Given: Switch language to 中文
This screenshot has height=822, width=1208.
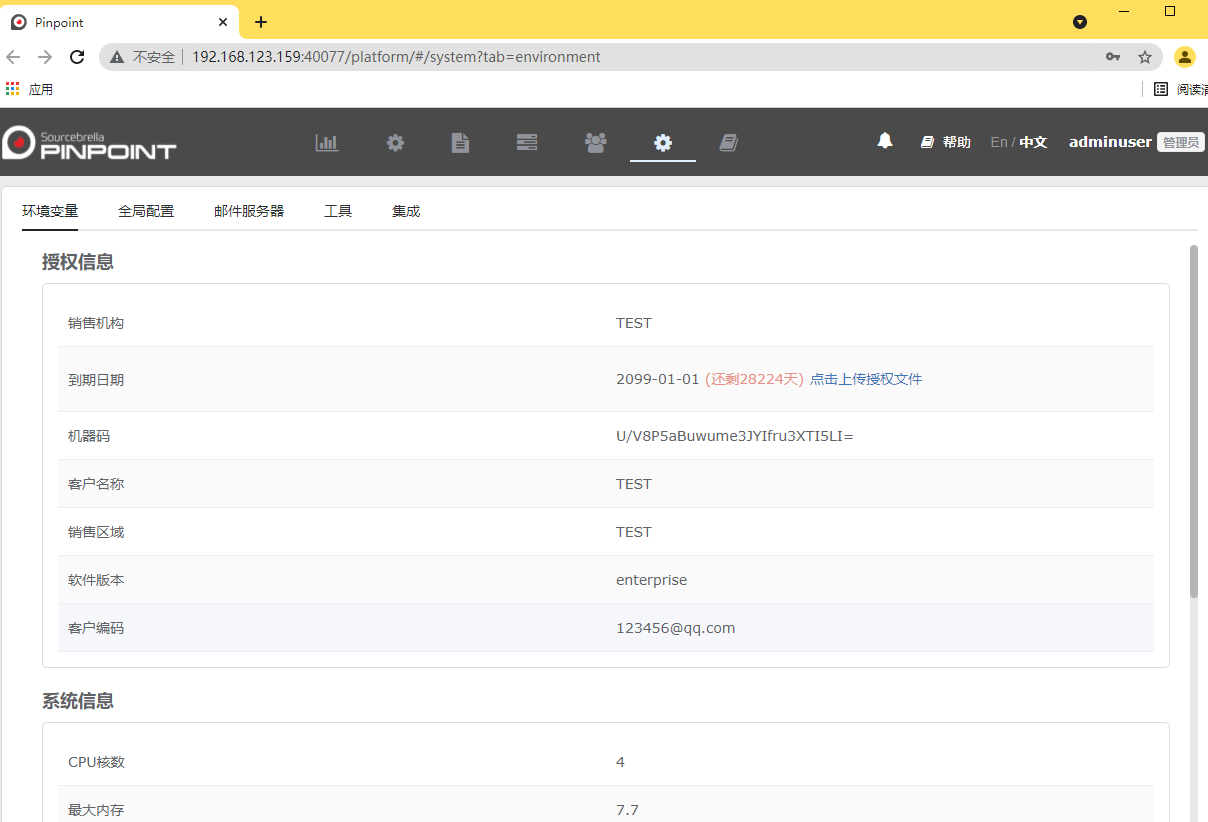Looking at the screenshot, I should (x=1033, y=142).
